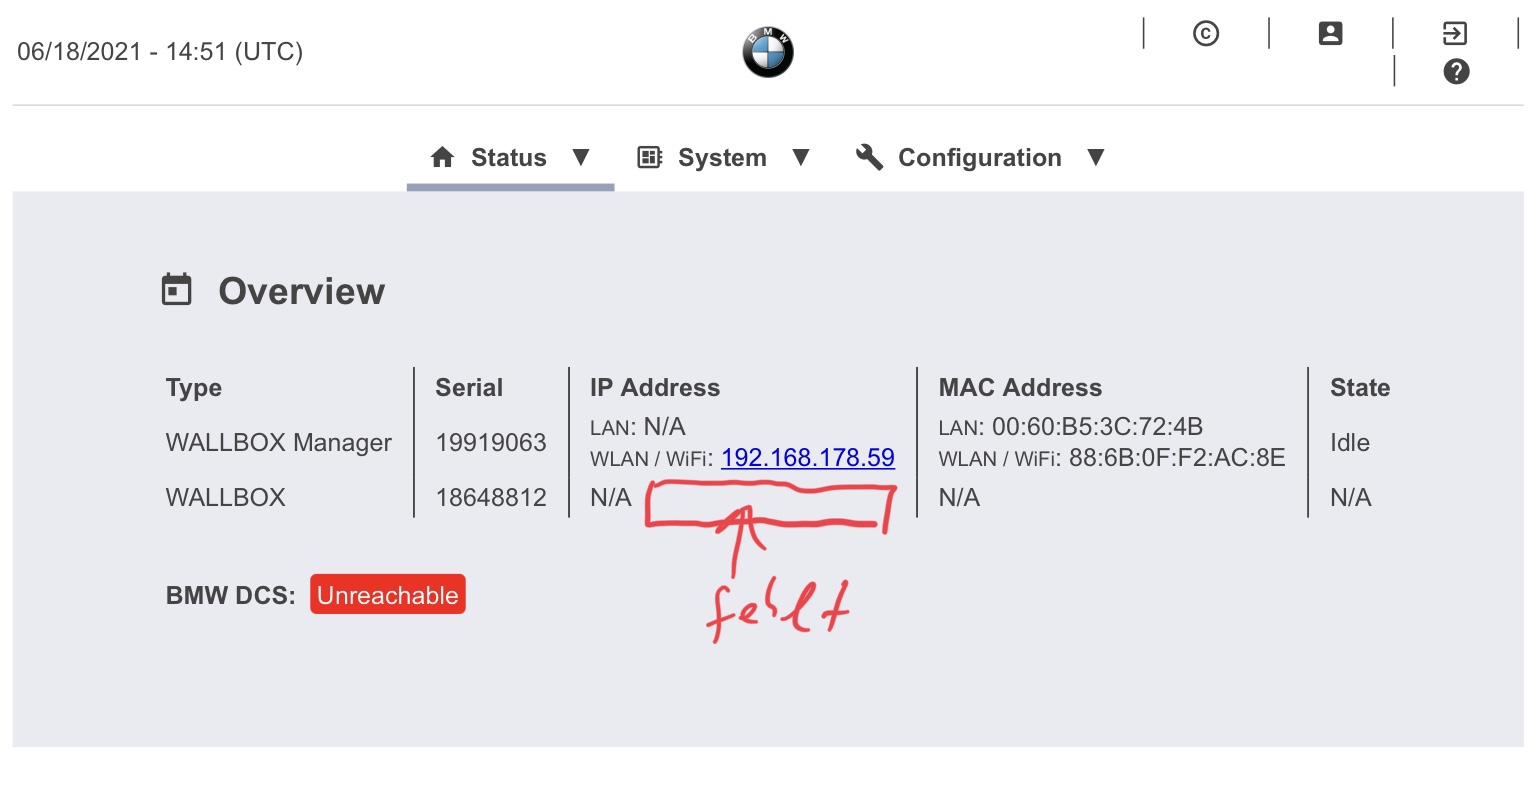Open the Configuration menu label
The width and height of the screenshot is (1536, 787).
979,158
